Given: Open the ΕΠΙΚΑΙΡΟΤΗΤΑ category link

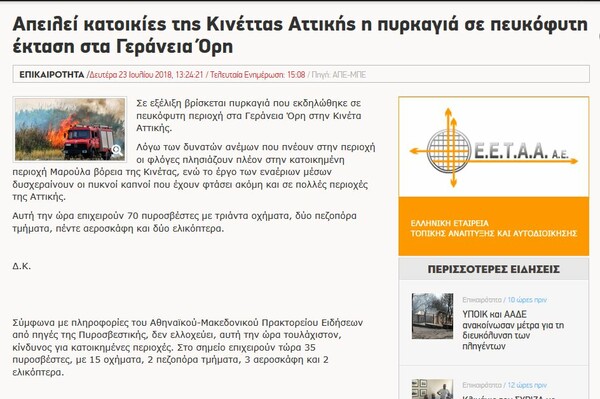Looking at the screenshot, I should (52, 75).
